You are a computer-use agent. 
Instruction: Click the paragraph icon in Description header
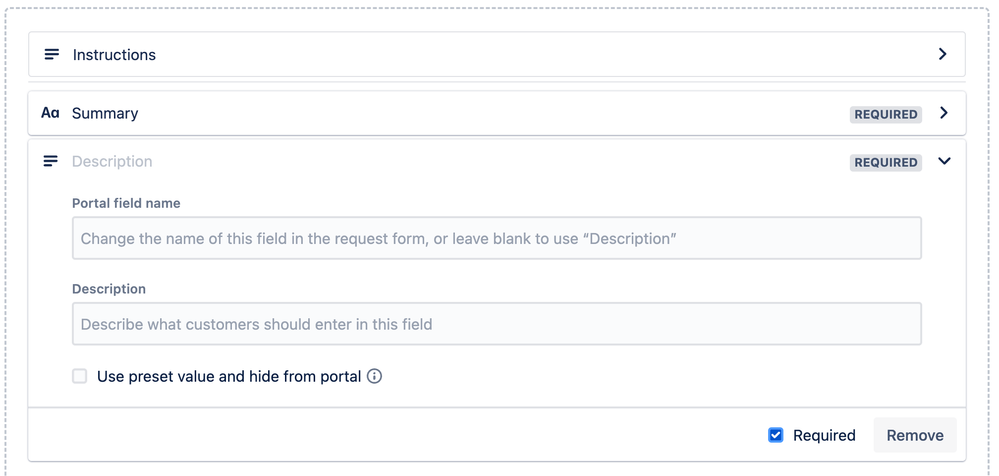click(50, 162)
